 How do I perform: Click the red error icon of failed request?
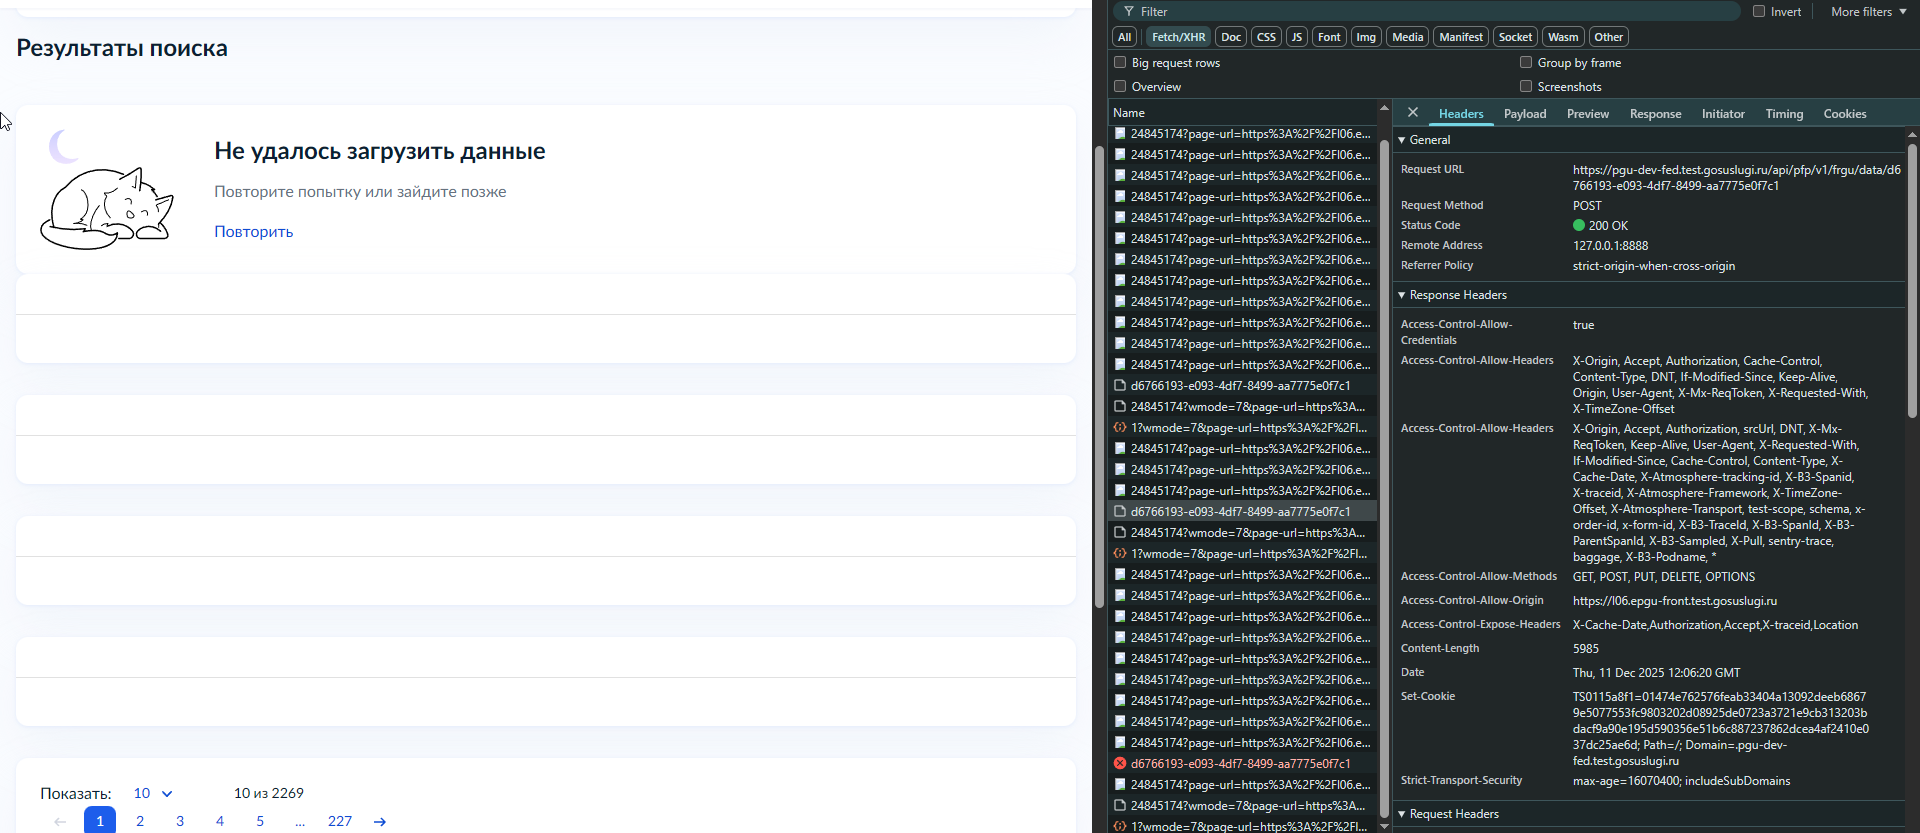click(x=1120, y=763)
